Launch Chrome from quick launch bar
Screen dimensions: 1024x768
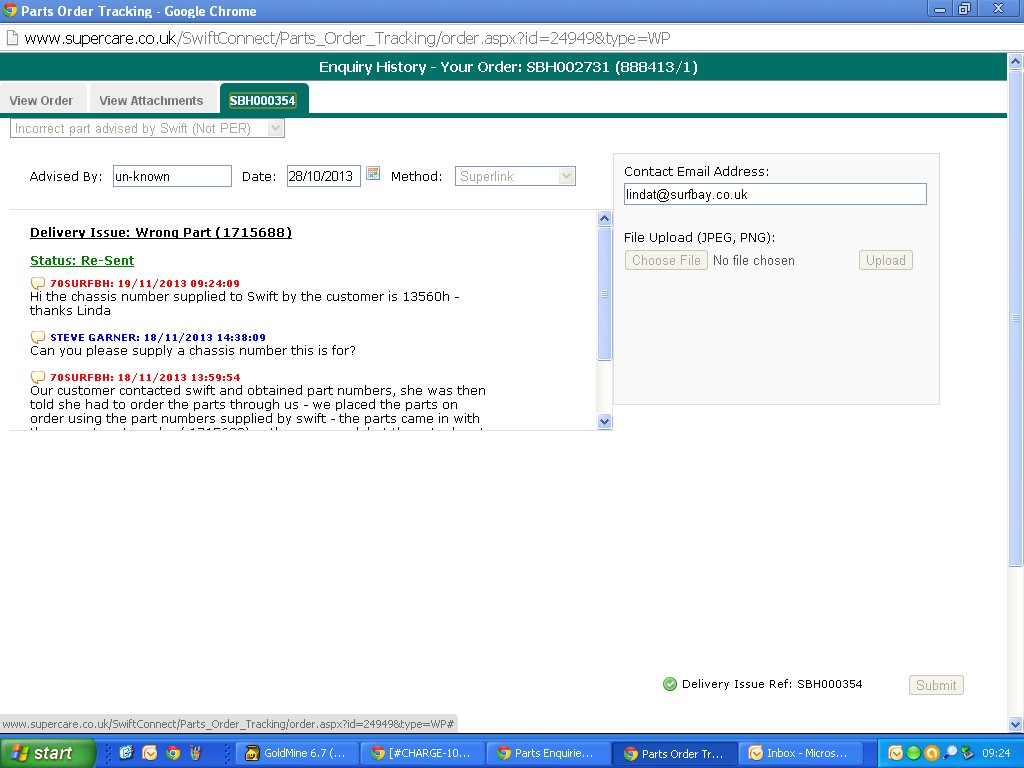click(173, 753)
